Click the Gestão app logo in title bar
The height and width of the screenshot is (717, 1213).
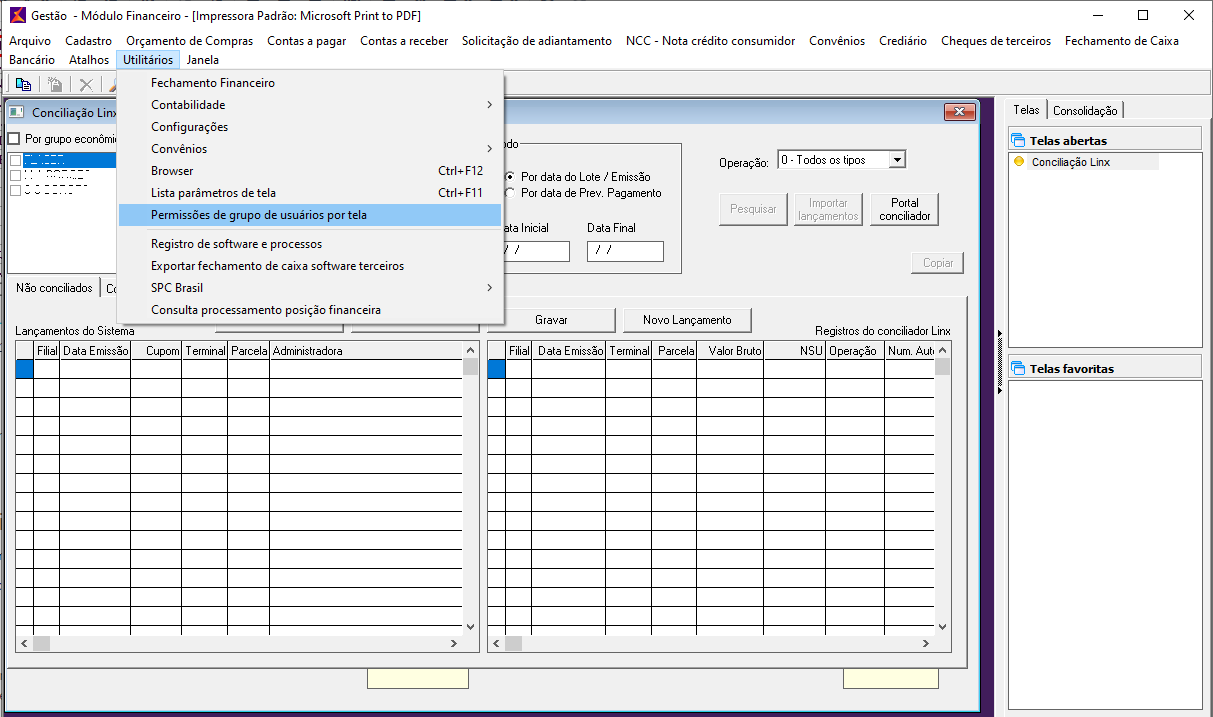click(x=17, y=15)
